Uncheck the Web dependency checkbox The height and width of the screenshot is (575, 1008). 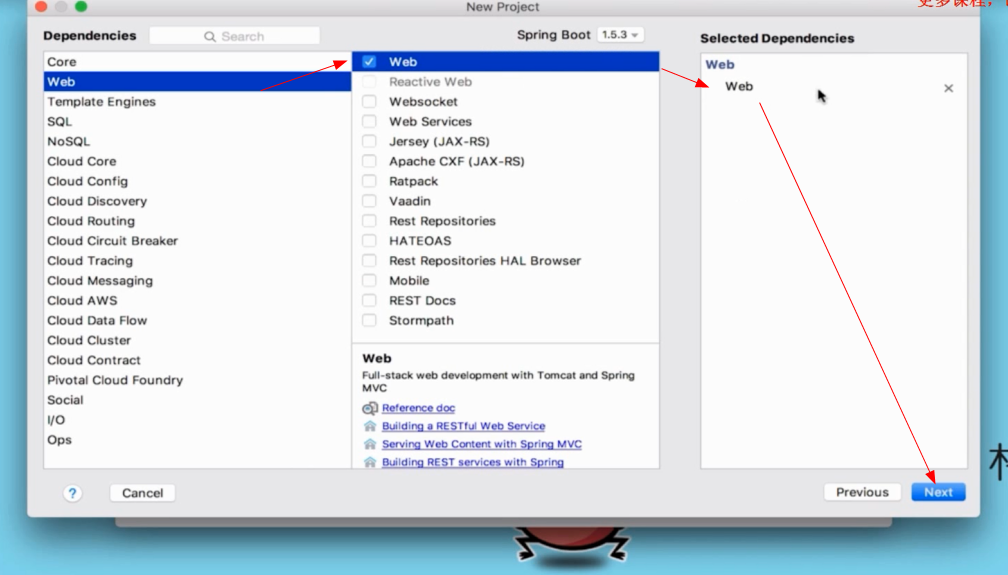point(369,62)
